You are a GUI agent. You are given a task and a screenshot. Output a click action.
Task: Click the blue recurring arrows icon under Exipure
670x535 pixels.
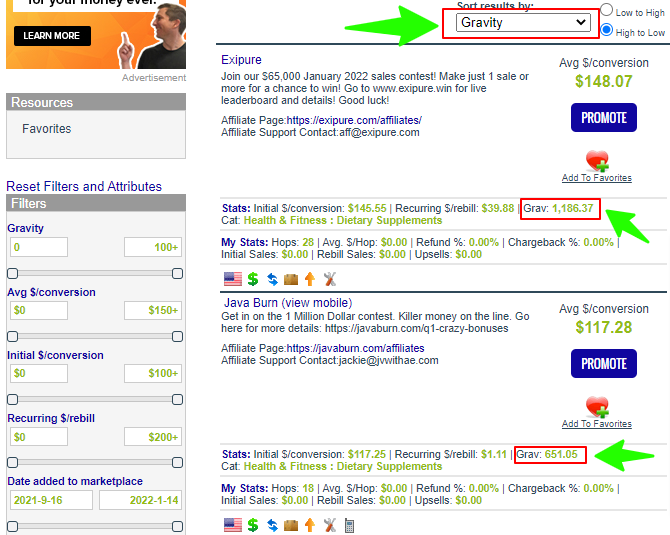coord(272,279)
